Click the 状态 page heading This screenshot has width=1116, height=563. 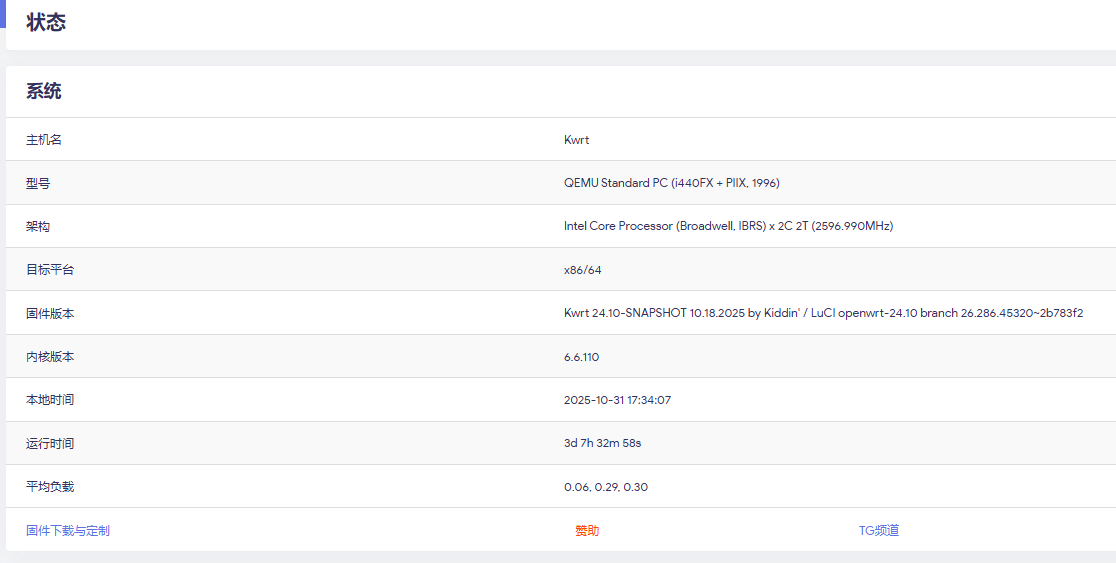point(46,22)
